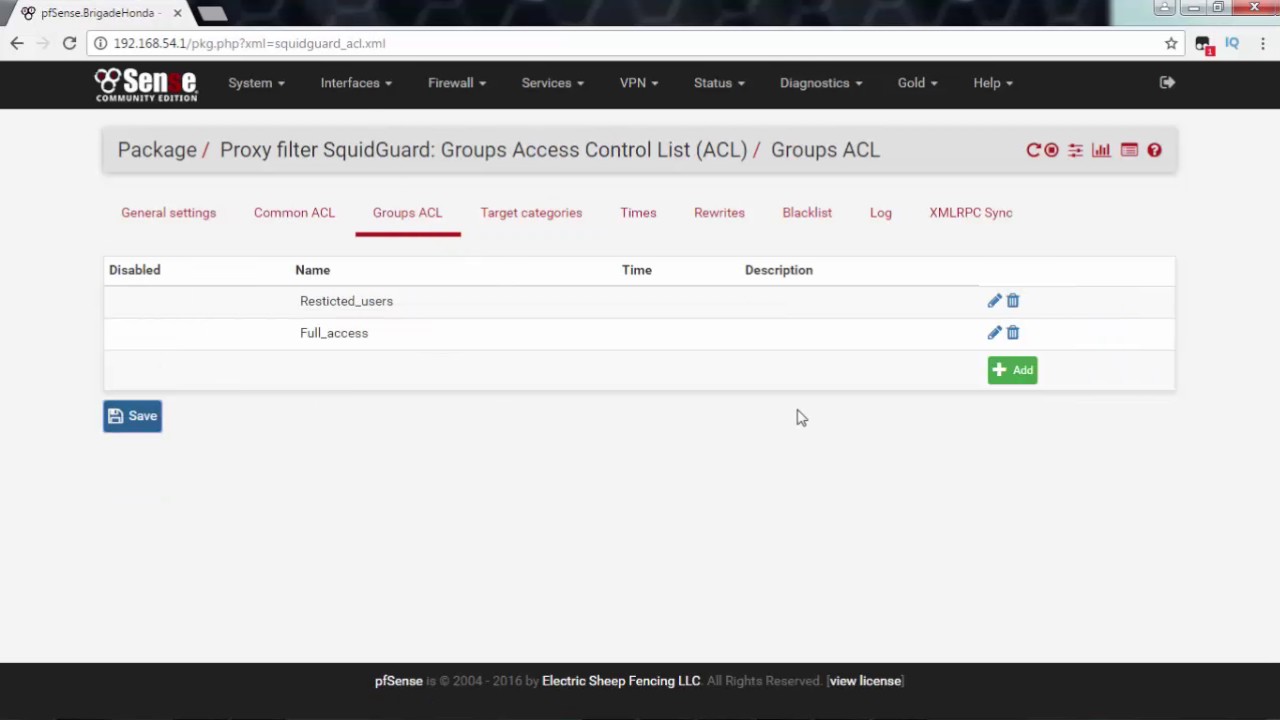Screen dimensions: 1280x720
Task: Click the stop service icon
Action: coord(1051,150)
